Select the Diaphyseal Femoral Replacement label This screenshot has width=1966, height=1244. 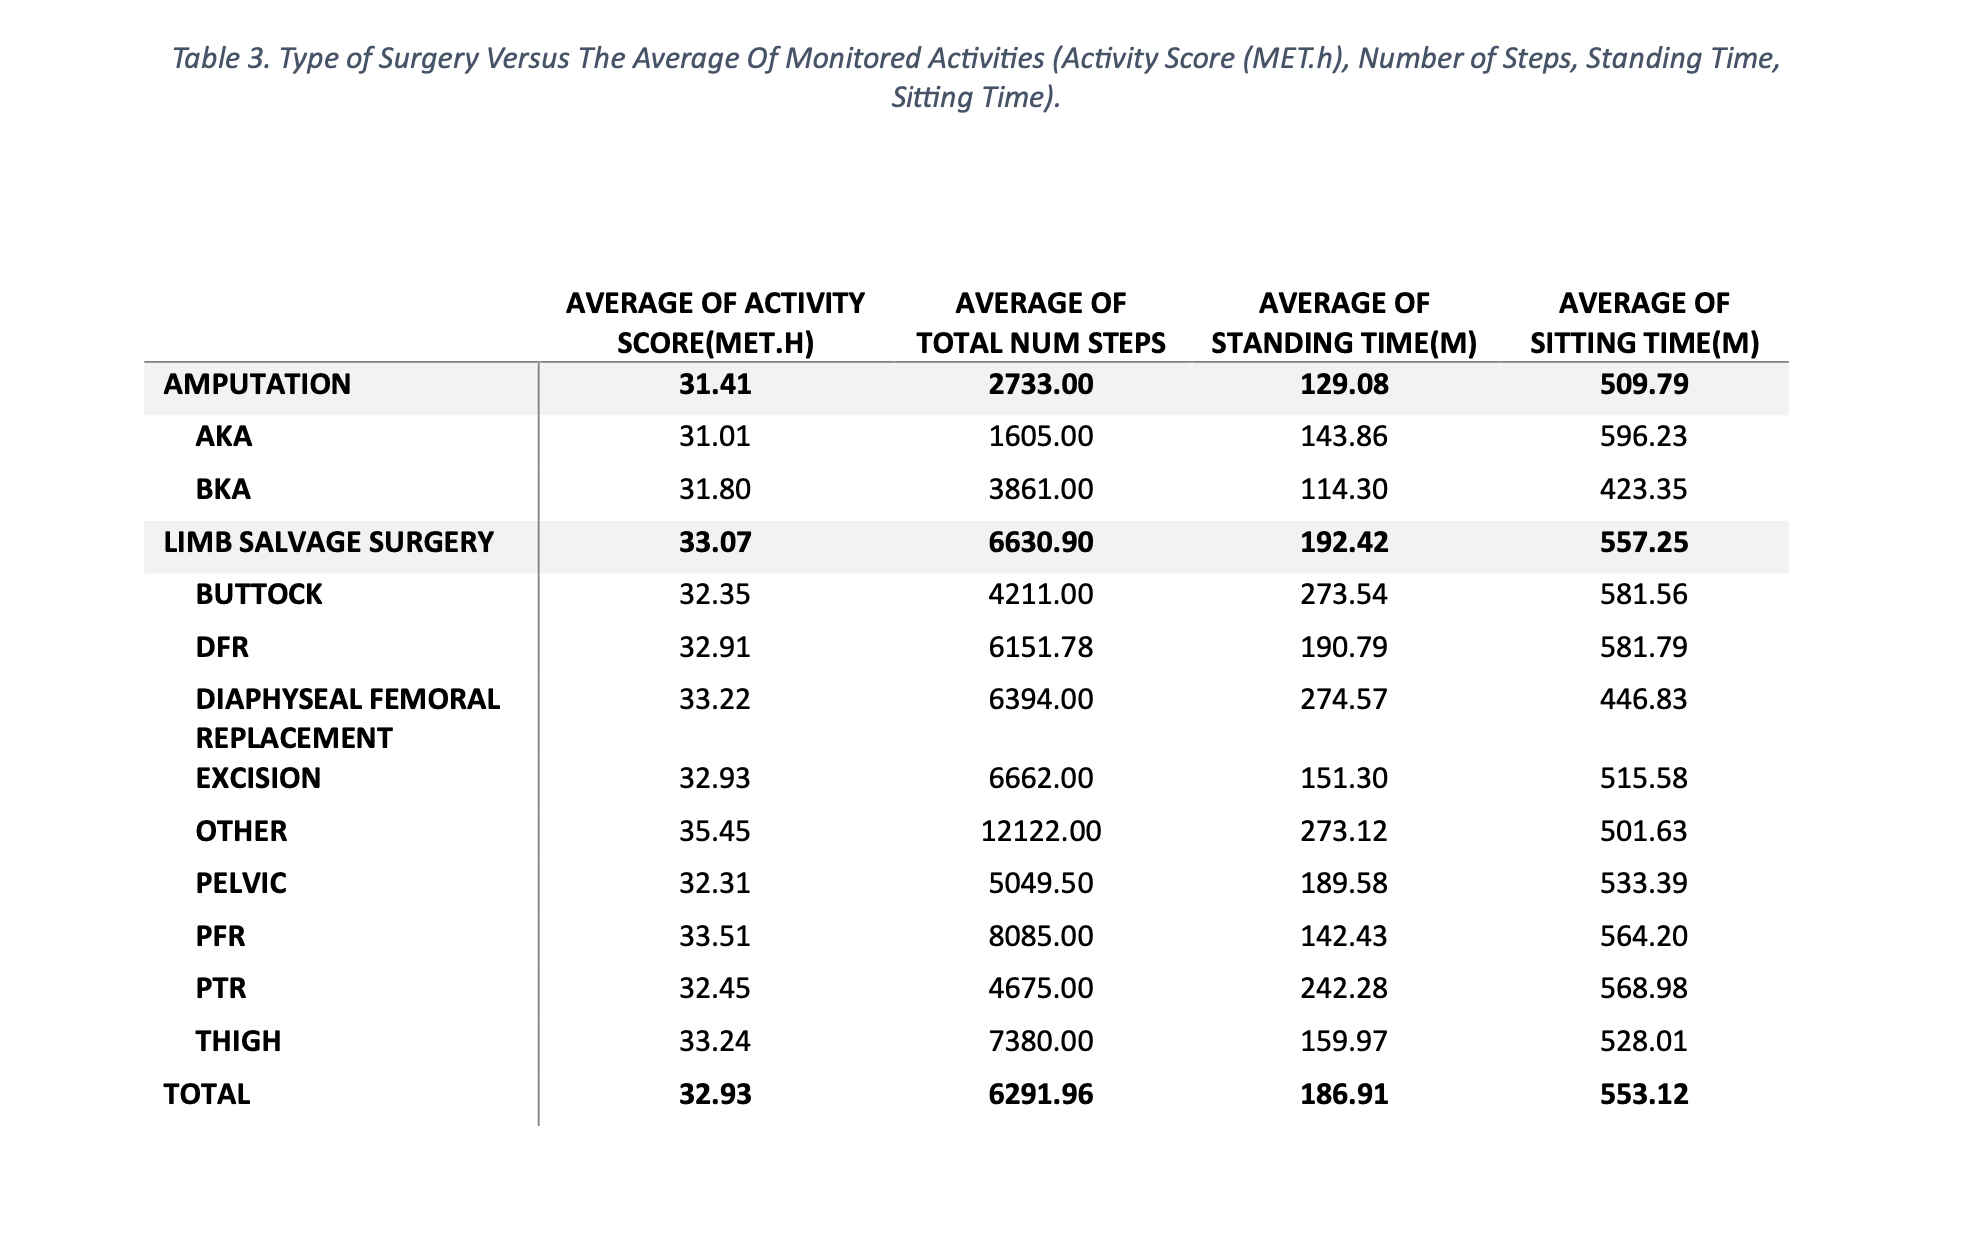click(x=347, y=718)
